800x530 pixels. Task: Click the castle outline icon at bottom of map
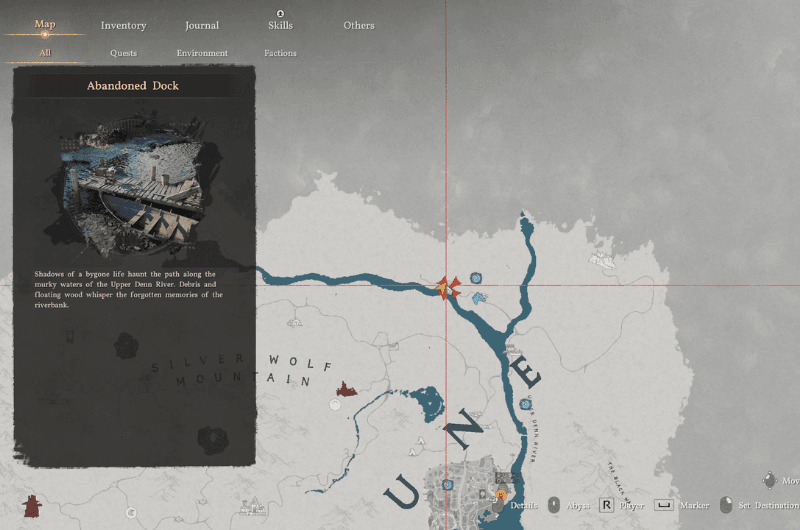pyautogui.click(x=253, y=507)
